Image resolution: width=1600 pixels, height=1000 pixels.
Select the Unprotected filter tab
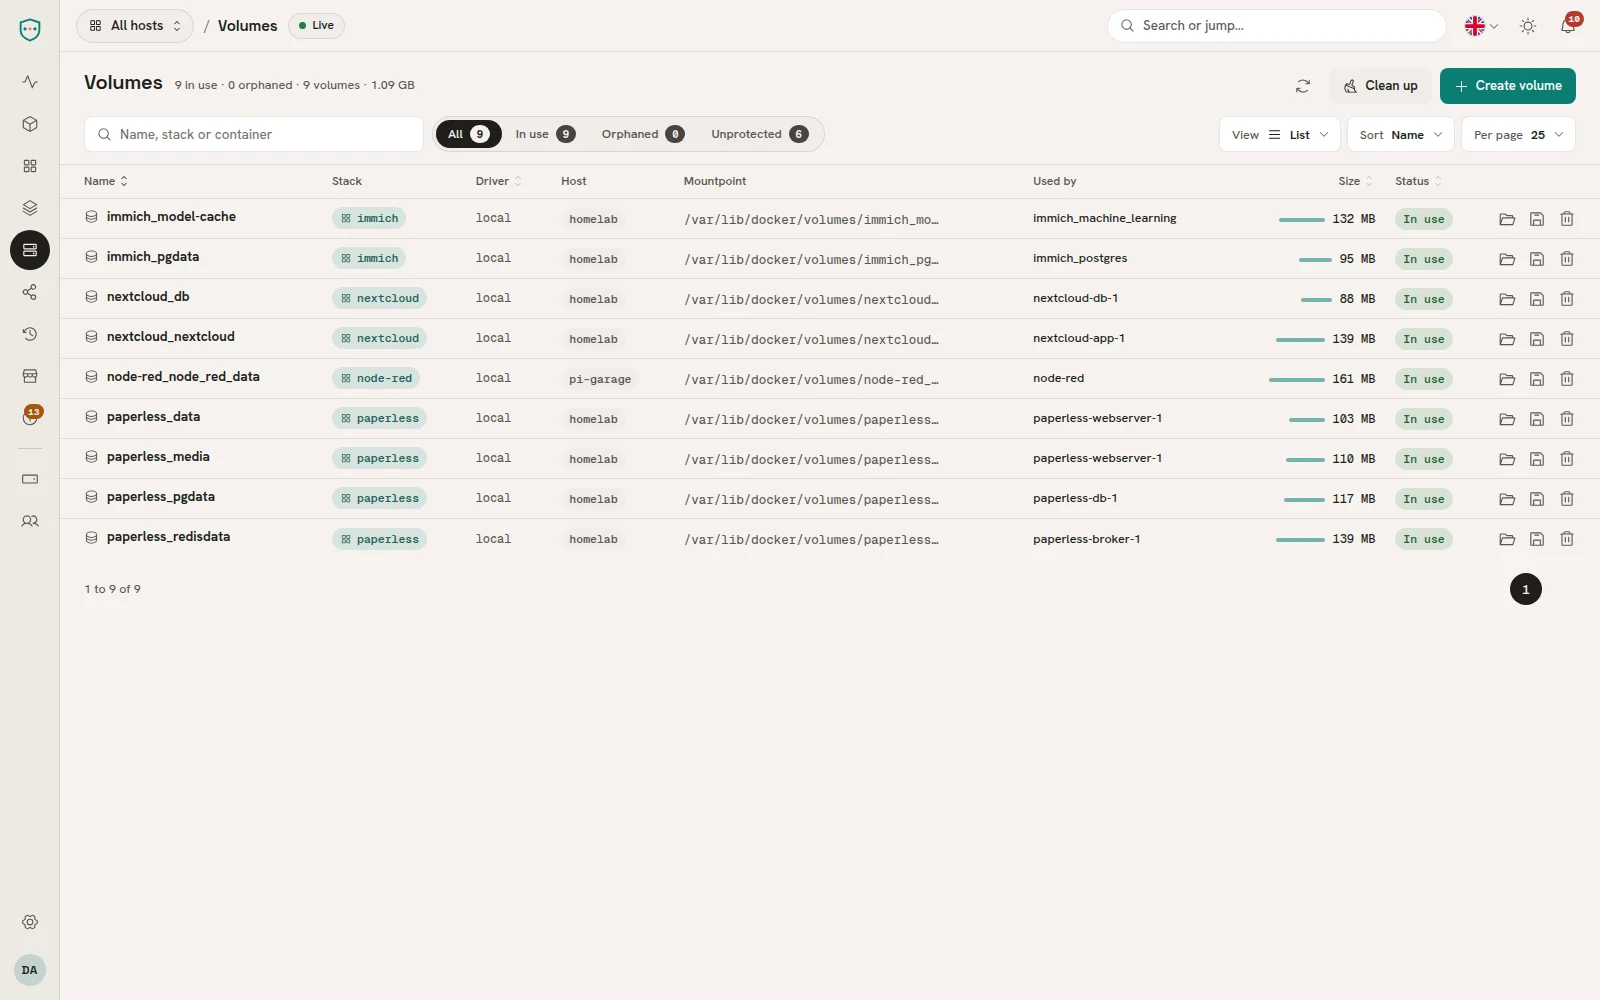point(759,134)
